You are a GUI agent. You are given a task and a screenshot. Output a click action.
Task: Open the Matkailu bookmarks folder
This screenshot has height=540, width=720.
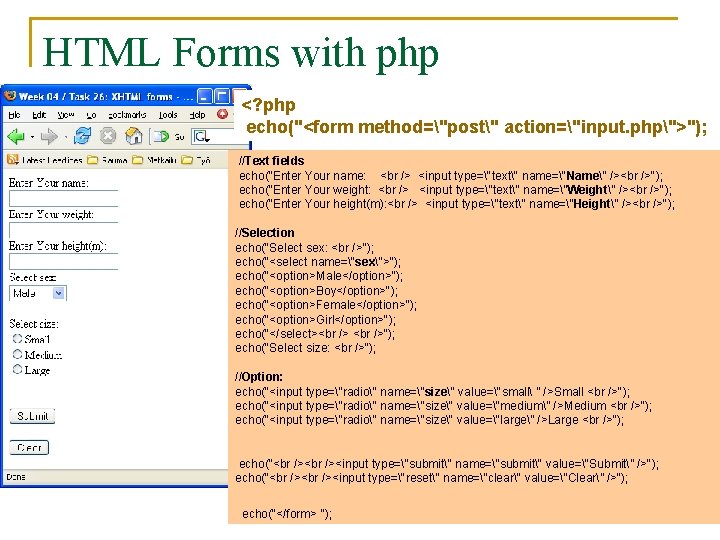pos(154,160)
